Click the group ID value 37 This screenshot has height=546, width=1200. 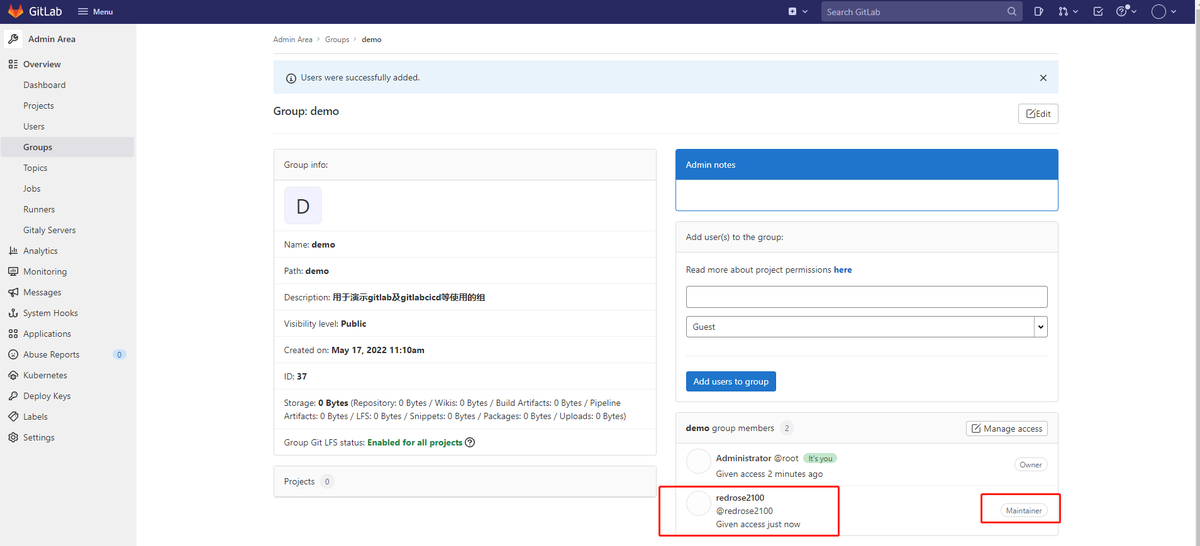(x=302, y=377)
